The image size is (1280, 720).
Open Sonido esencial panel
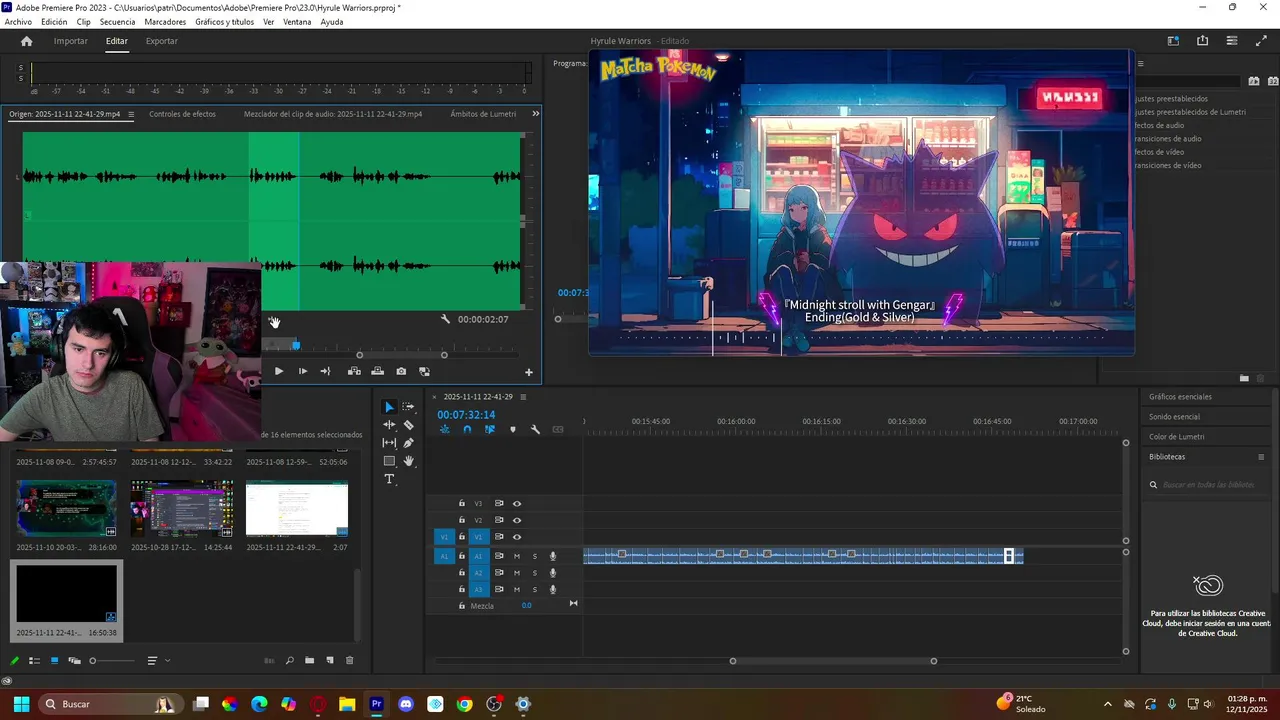tap(1174, 417)
